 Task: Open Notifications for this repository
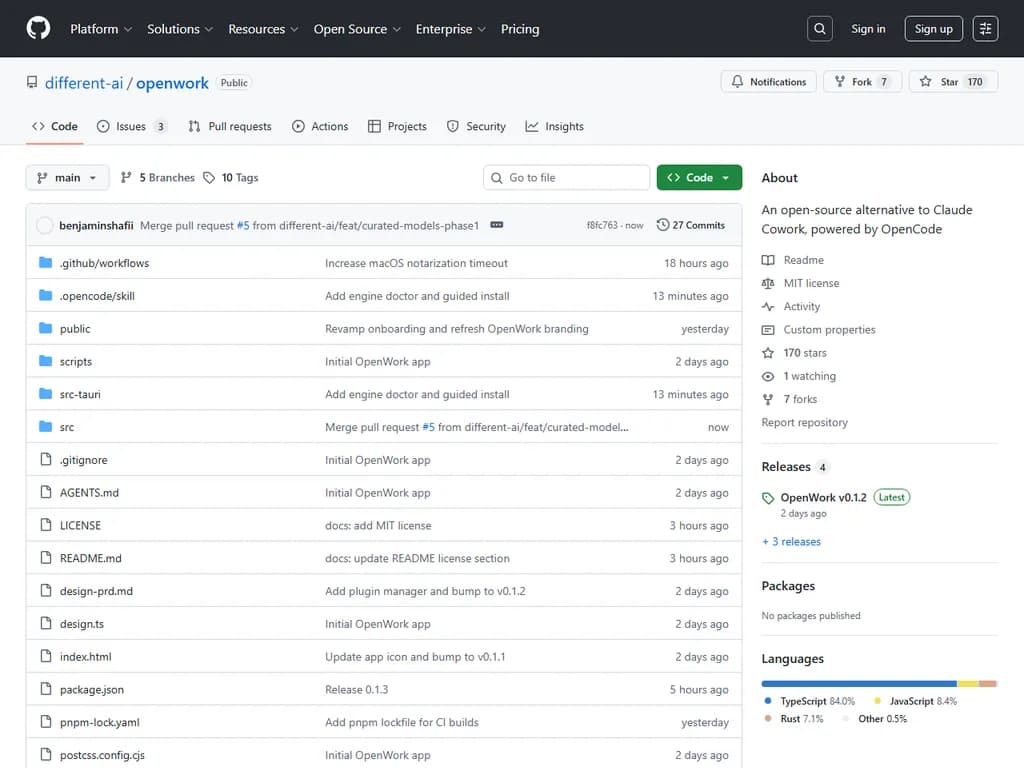click(768, 82)
